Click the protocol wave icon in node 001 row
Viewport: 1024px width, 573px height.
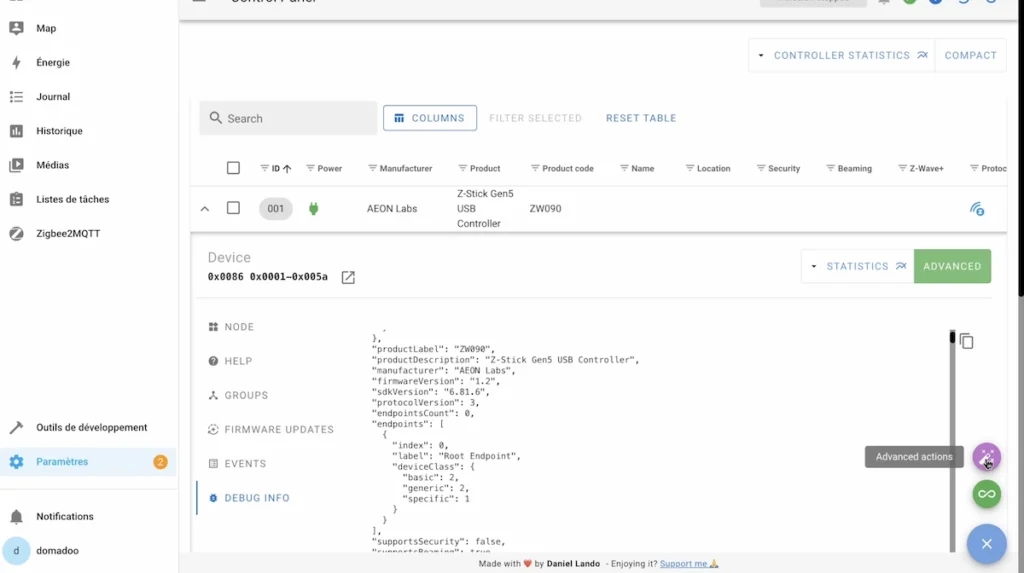977,209
